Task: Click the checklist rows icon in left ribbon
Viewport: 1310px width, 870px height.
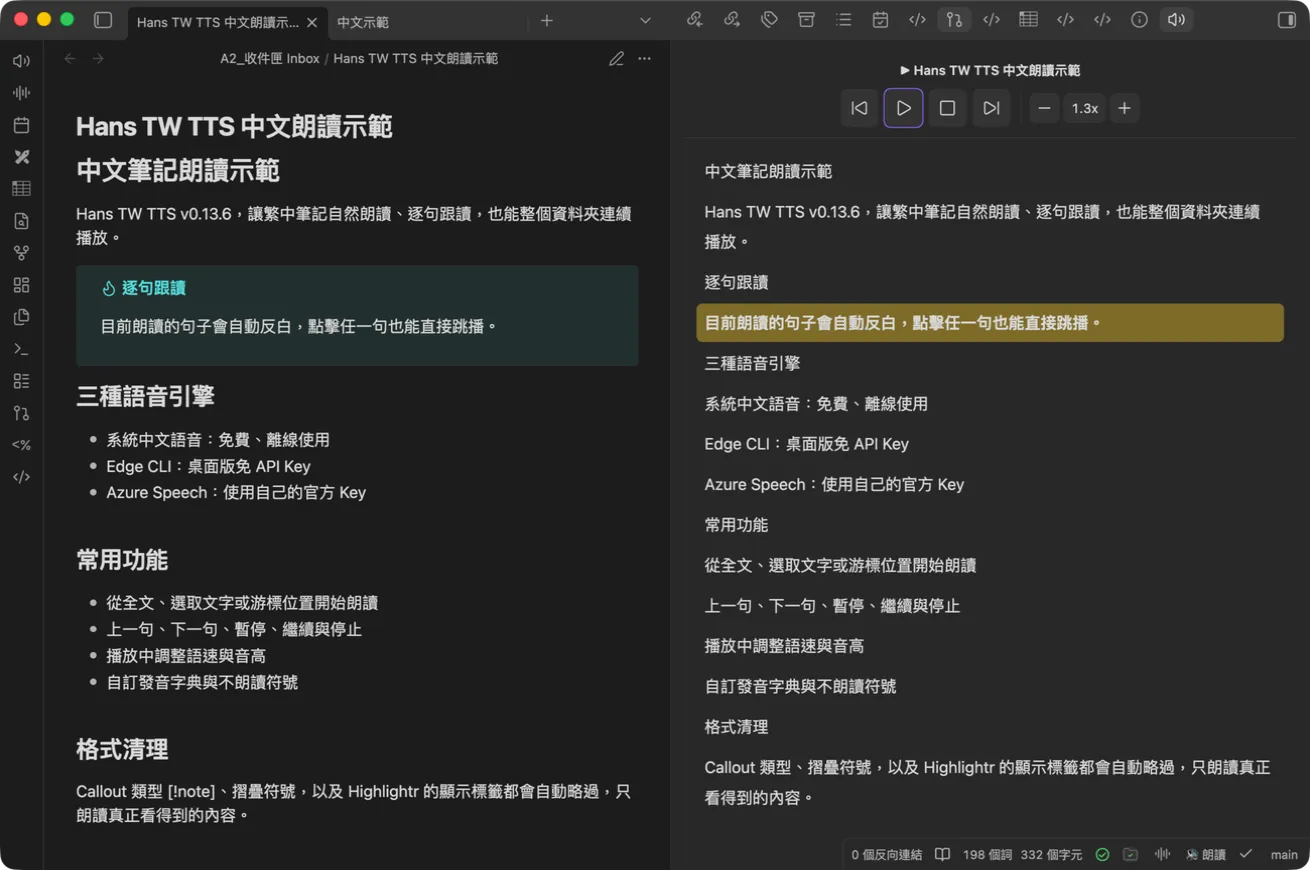Action: coord(21,381)
